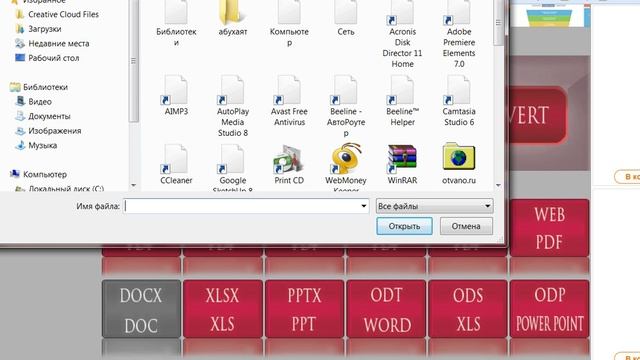The image size is (640, 360).
Task: Choose the ODP POWER POINT conversion tile
Action: click(x=549, y=309)
